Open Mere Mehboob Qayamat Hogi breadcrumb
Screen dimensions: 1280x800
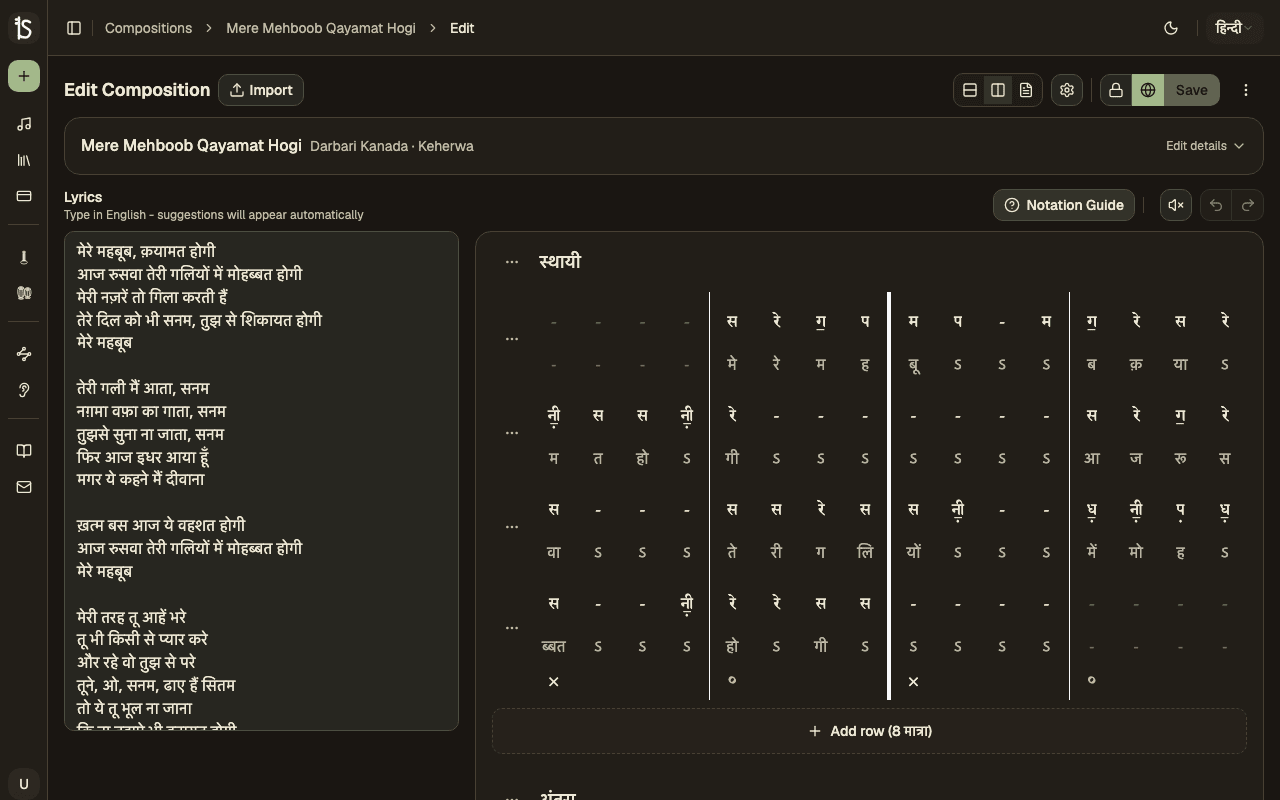(321, 28)
